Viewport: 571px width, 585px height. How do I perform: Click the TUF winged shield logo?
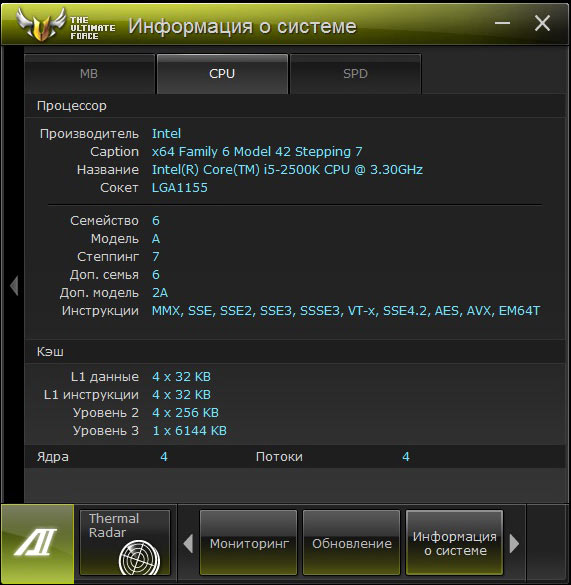coord(41,25)
